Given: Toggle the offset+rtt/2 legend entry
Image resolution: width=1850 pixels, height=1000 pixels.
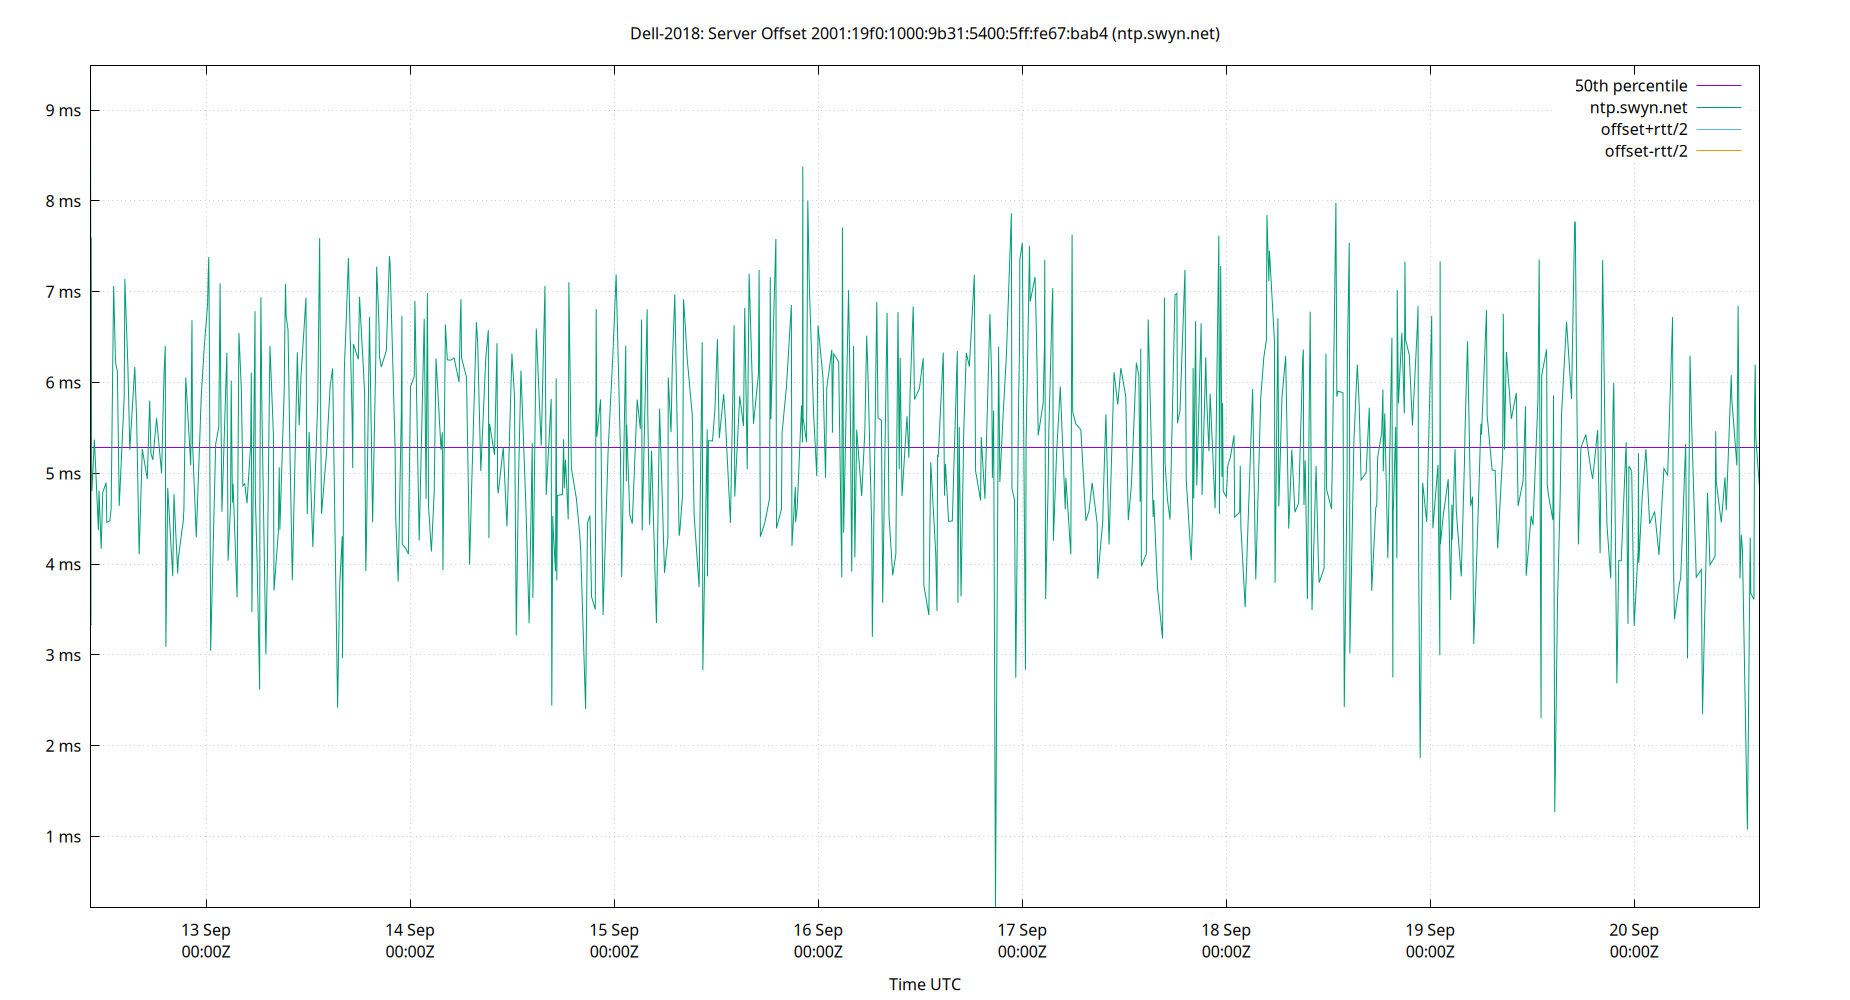Looking at the screenshot, I should pyautogui.click(x=1645, y=128).
